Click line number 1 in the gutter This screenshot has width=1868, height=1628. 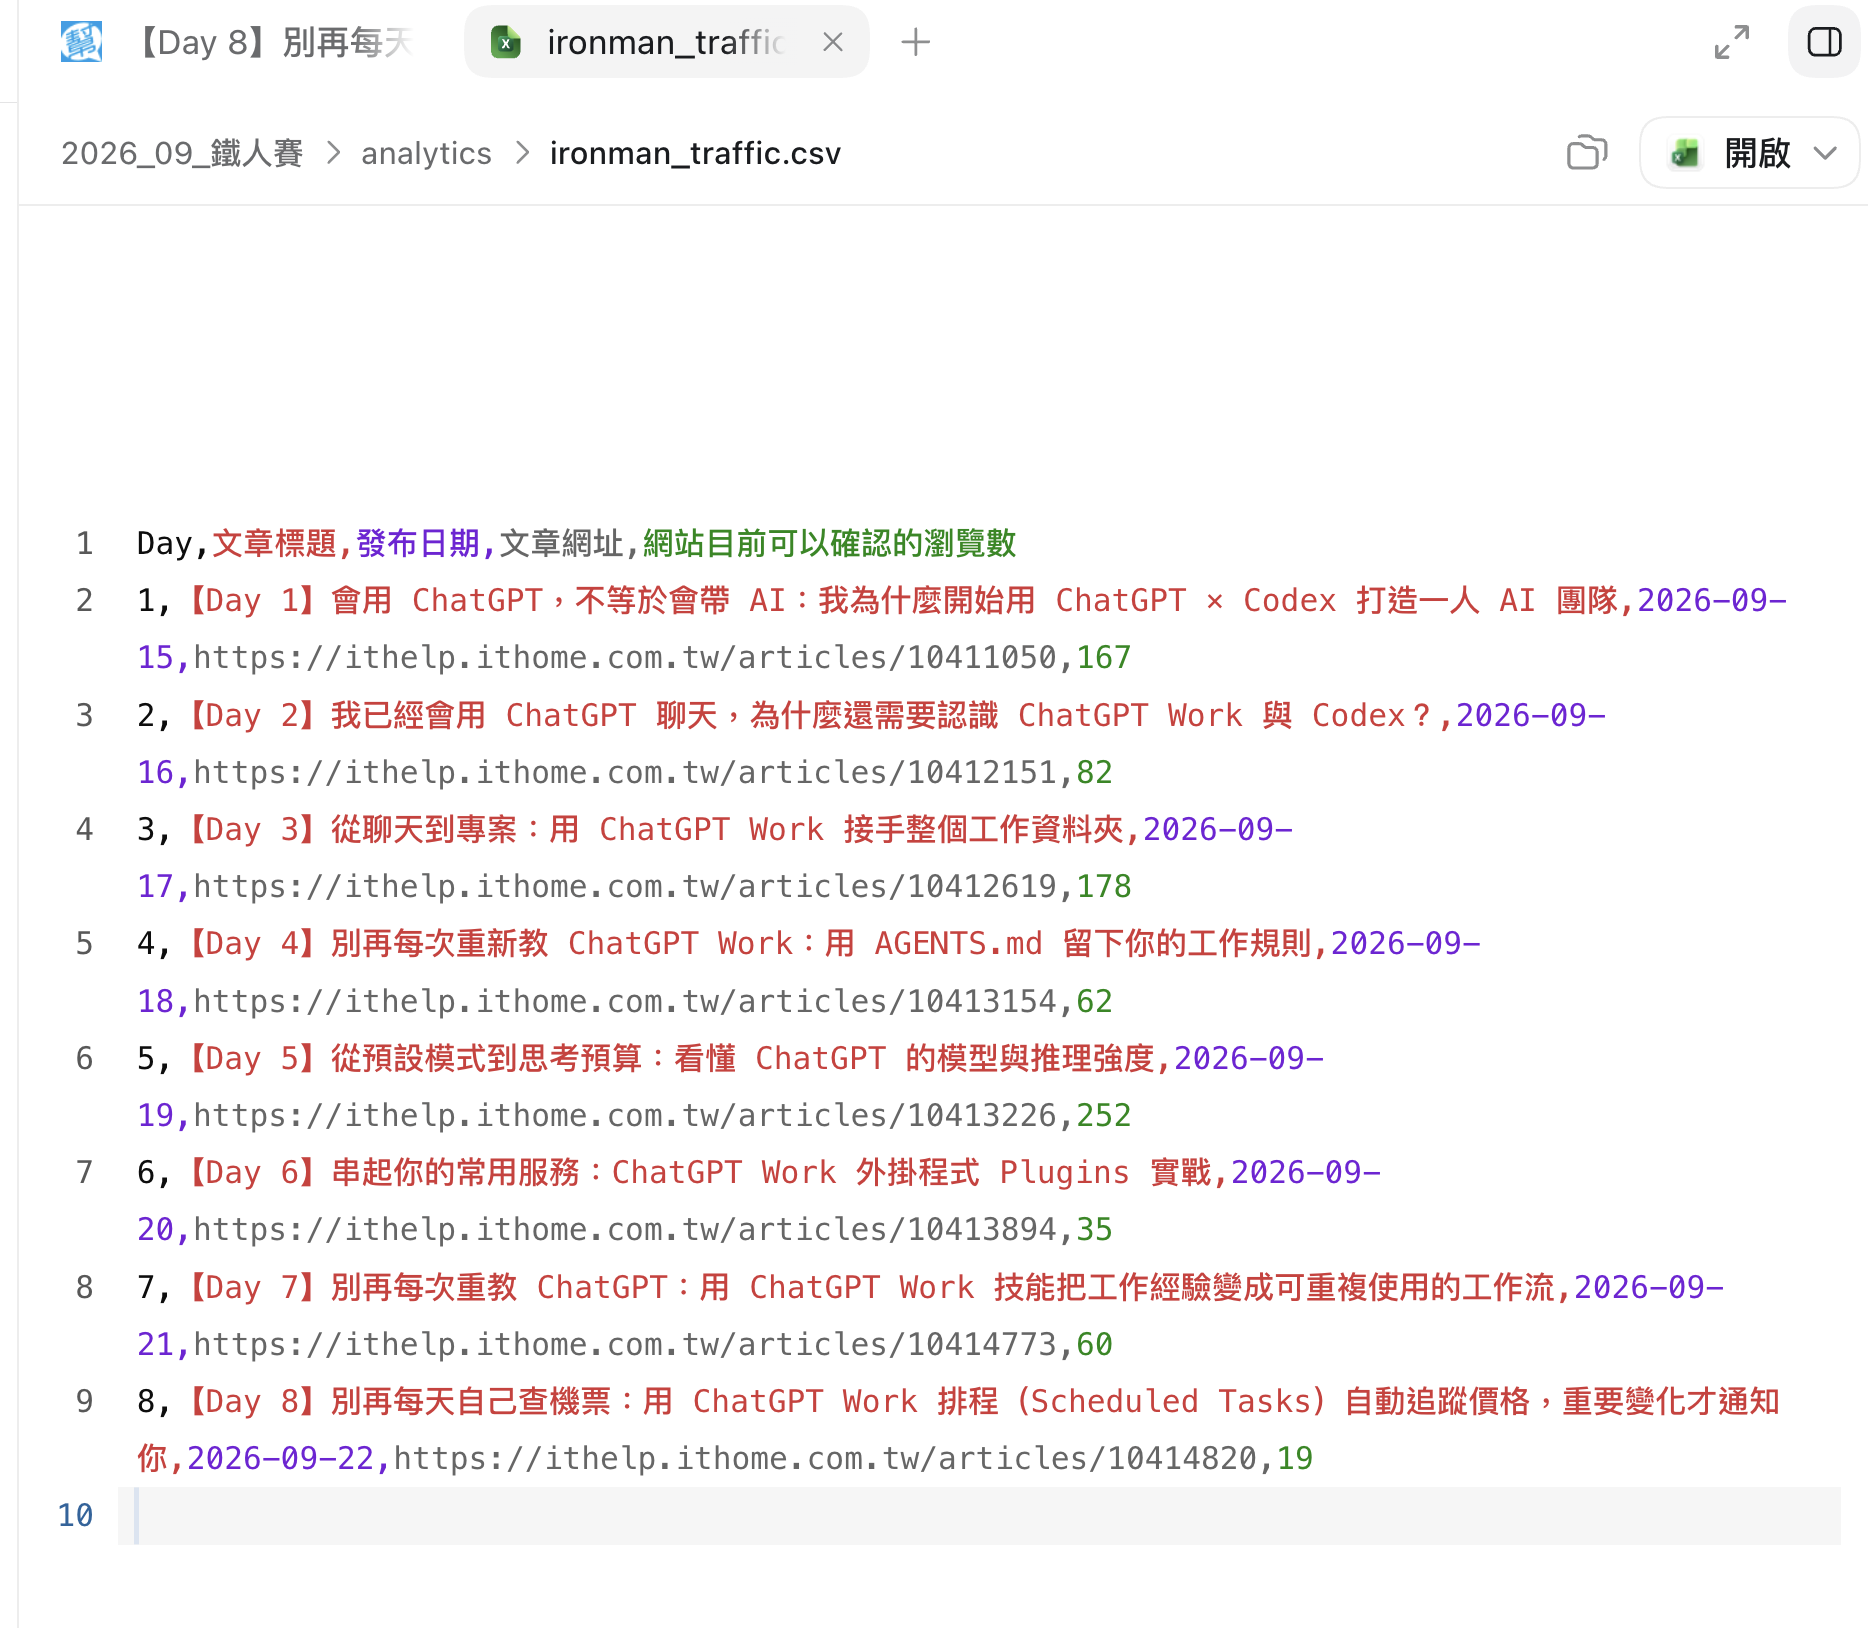tap(84, 543)
